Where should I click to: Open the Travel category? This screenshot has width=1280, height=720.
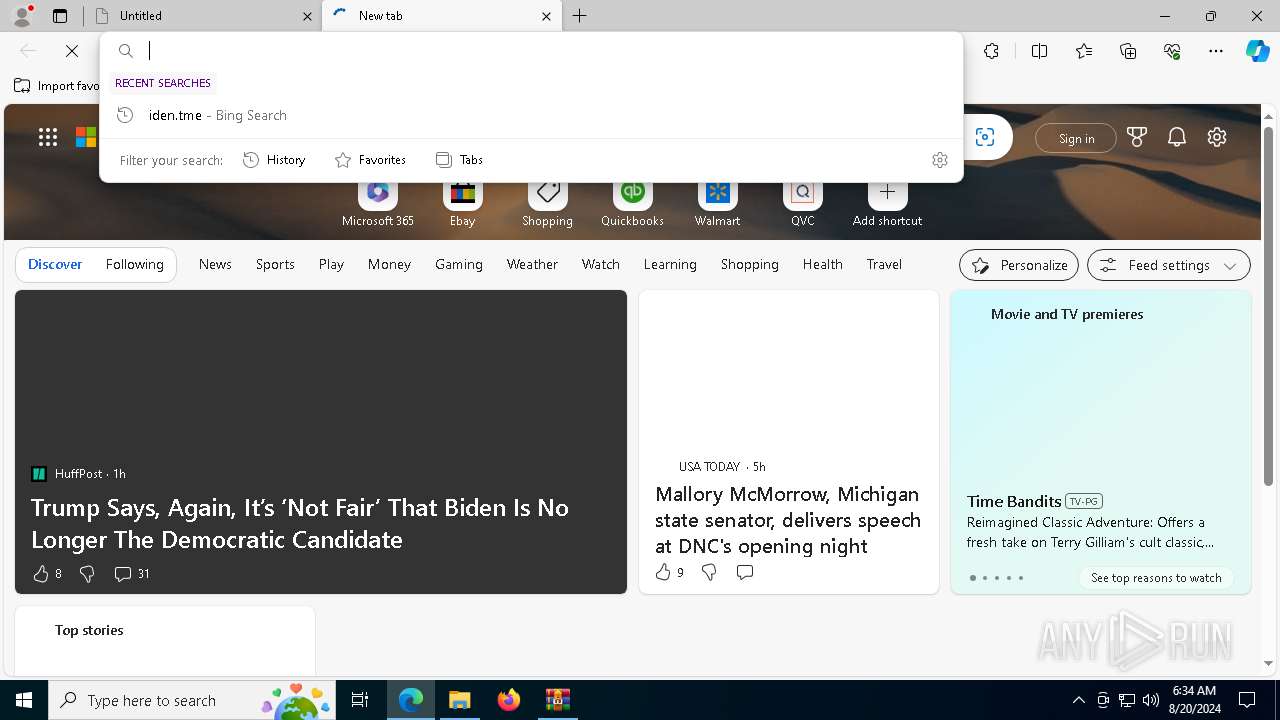(x=884, y=264)
